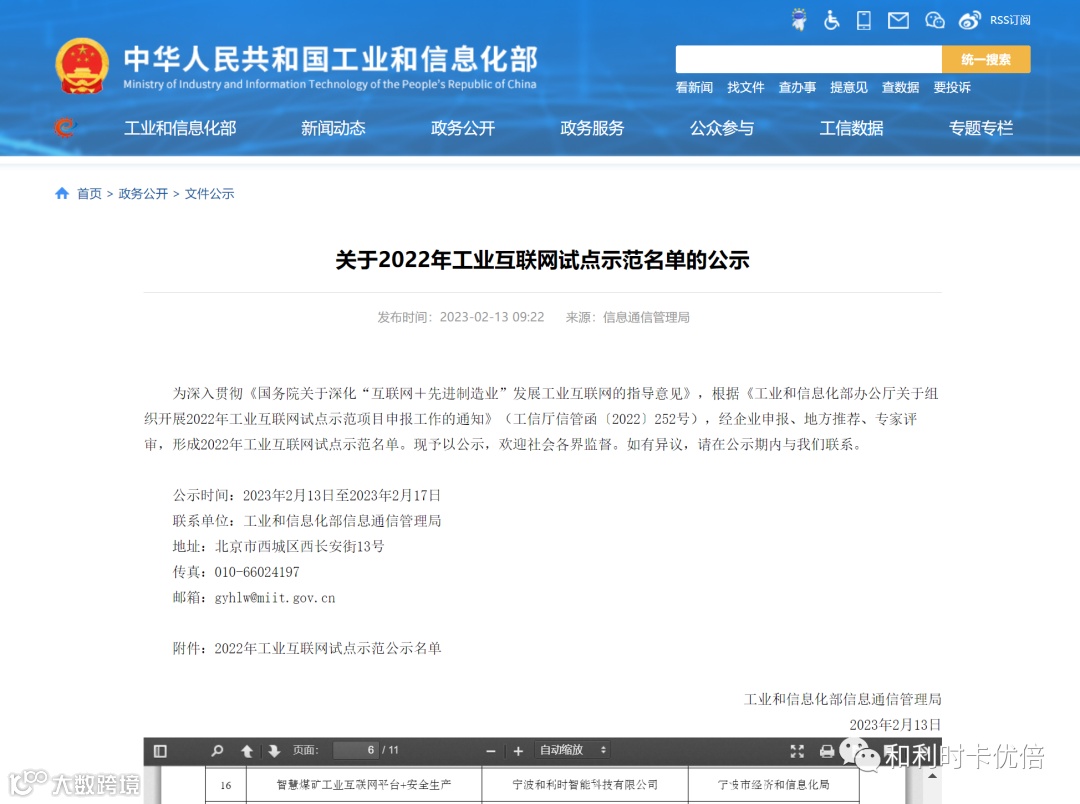1080x804 pixels.
Task: Open the email envelope icon
Action: tap(898, 21)
